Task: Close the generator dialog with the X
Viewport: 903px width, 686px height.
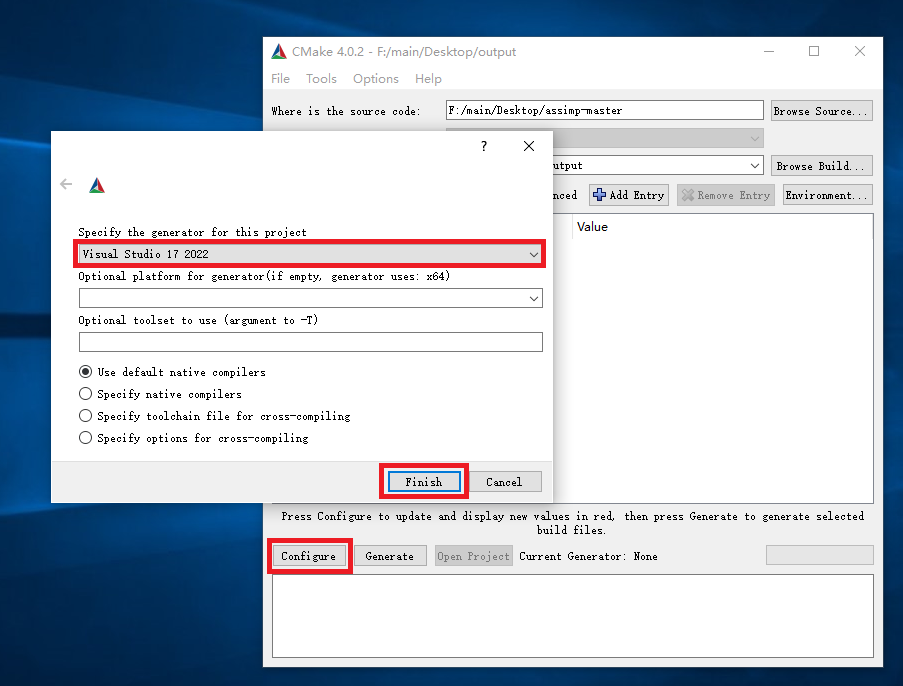Action: [529, 146]
